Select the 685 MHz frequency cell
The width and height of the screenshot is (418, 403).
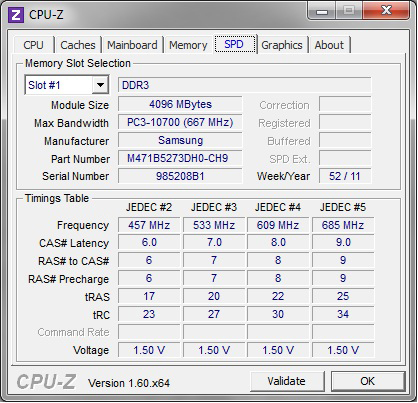tap(343, 225)
